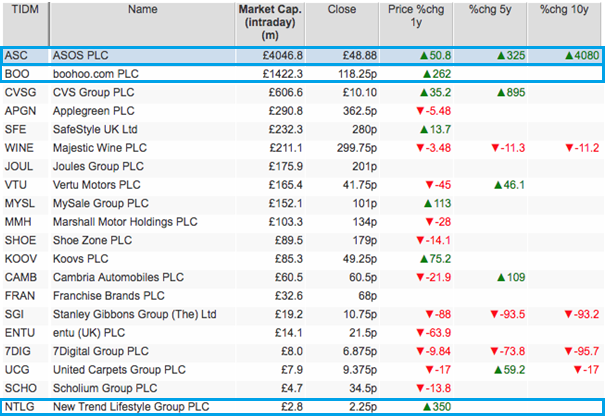The width and height of the screenshot is (606, 420).
Task: Select Stanley Gibbons Group (The) Ltd cell
Action: (134, 315)
